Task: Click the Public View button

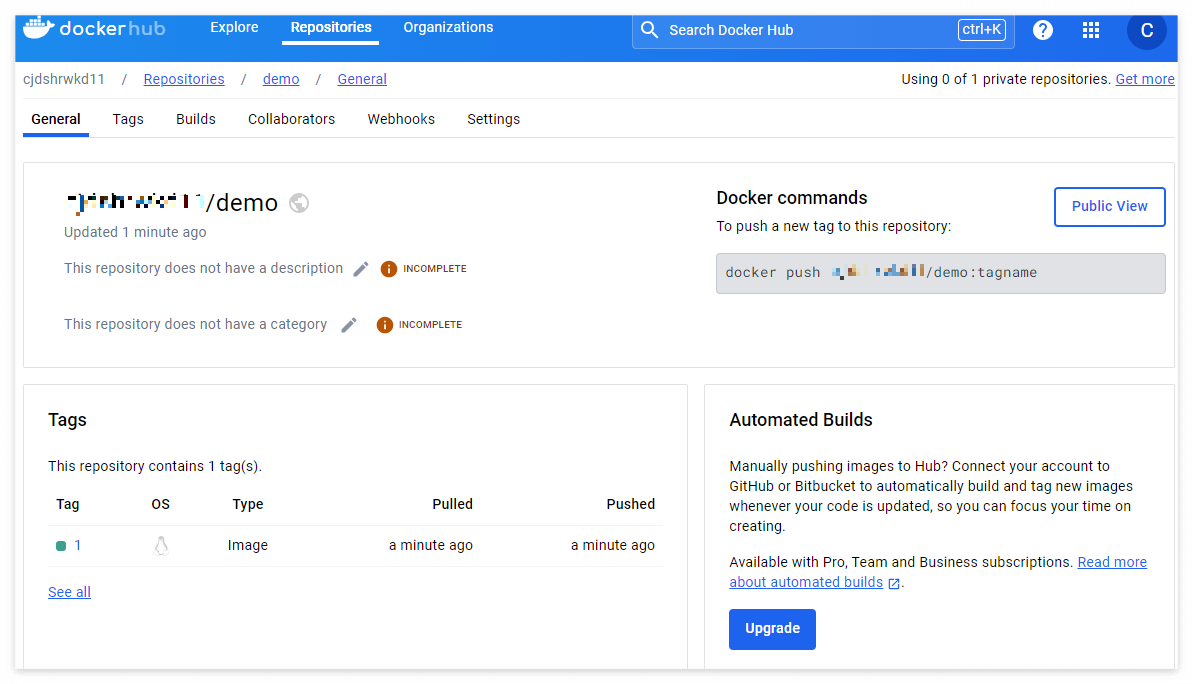Action: click(x=1109, y=206)
